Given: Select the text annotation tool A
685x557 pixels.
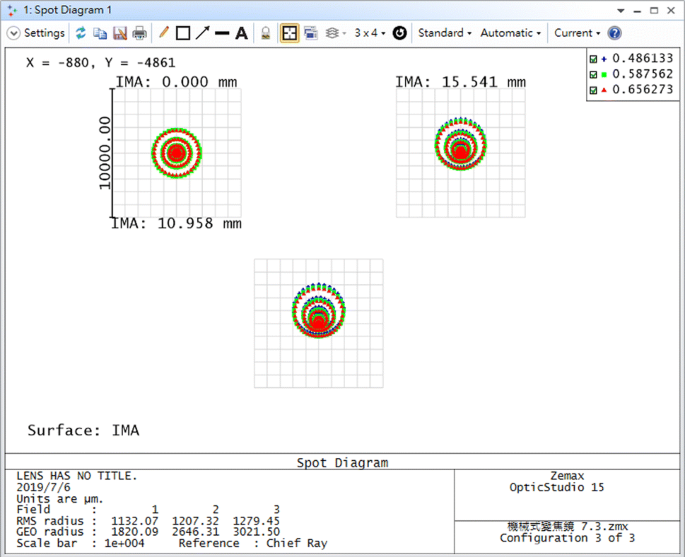Looking at the screenshot, I should [241, 33].
